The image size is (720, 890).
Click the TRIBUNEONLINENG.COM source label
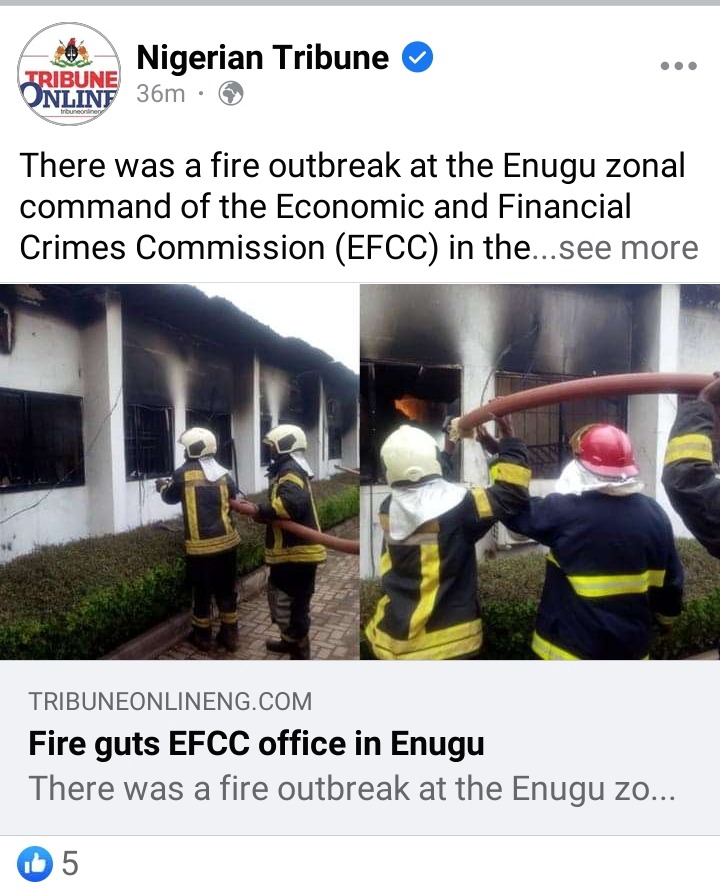tap(170, 702)
